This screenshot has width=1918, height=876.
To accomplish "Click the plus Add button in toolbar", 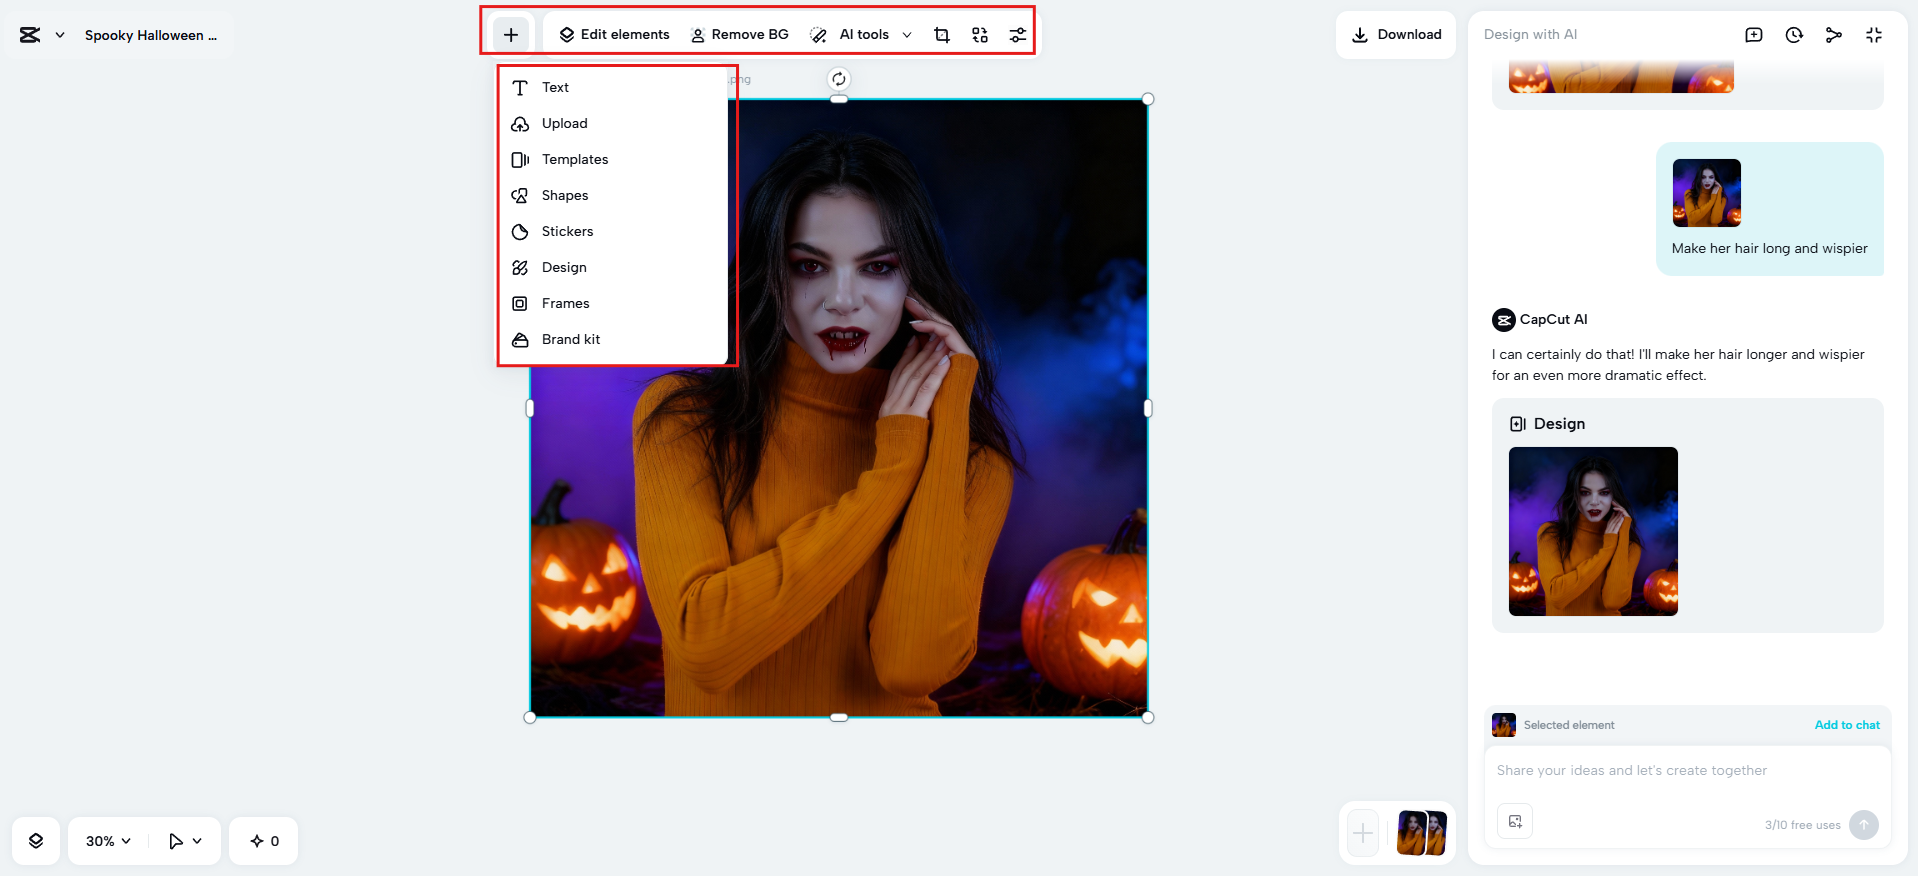I will click(510, 35).
